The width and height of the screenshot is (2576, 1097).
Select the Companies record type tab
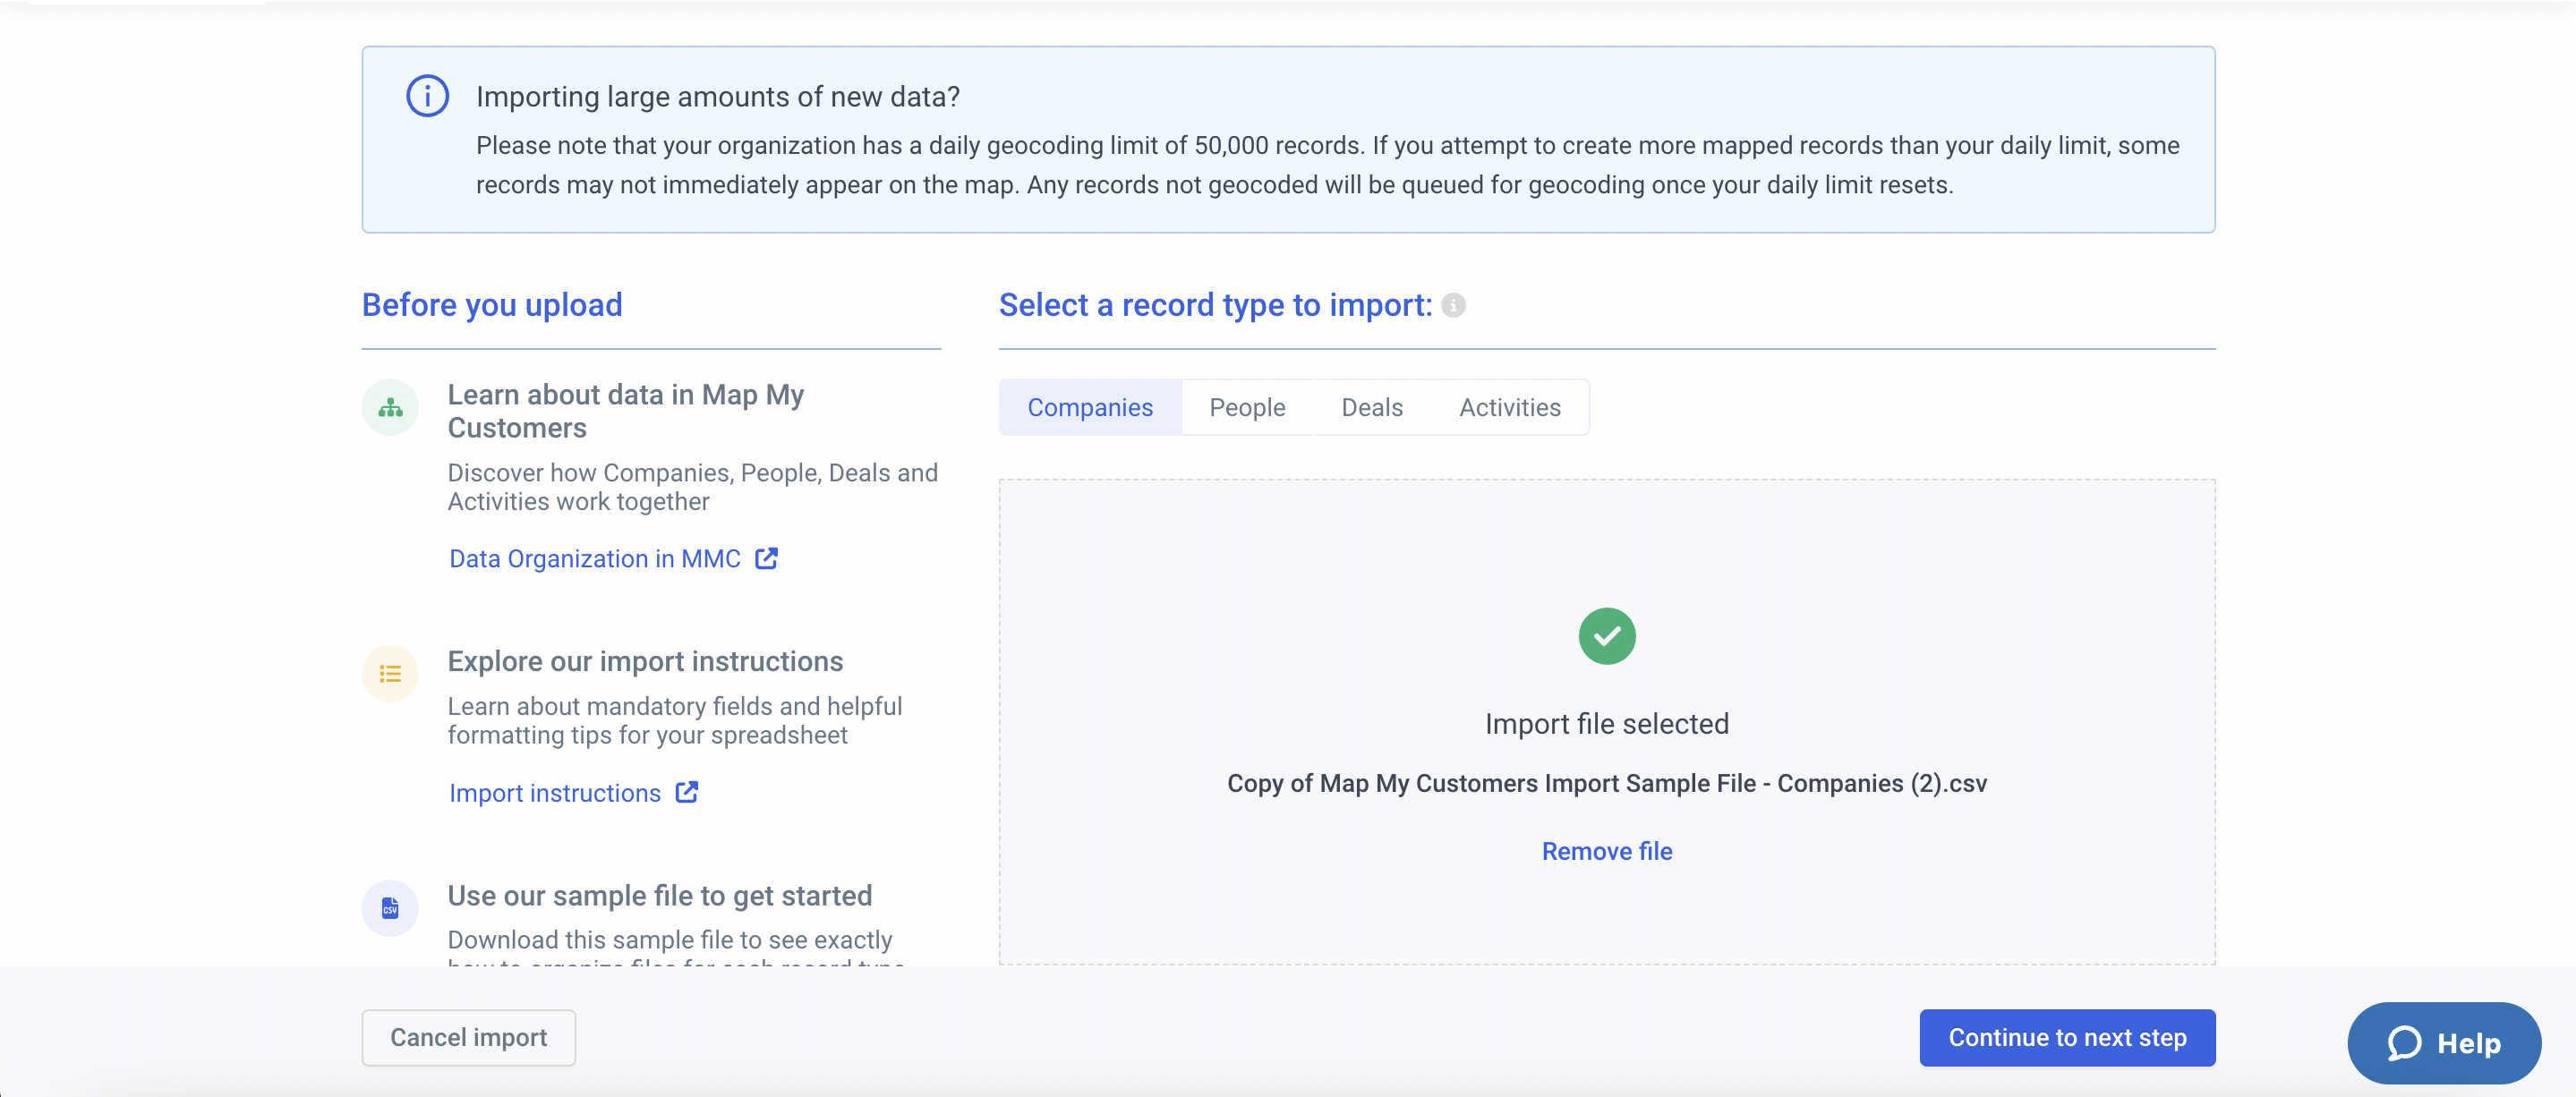(1090, 407)
